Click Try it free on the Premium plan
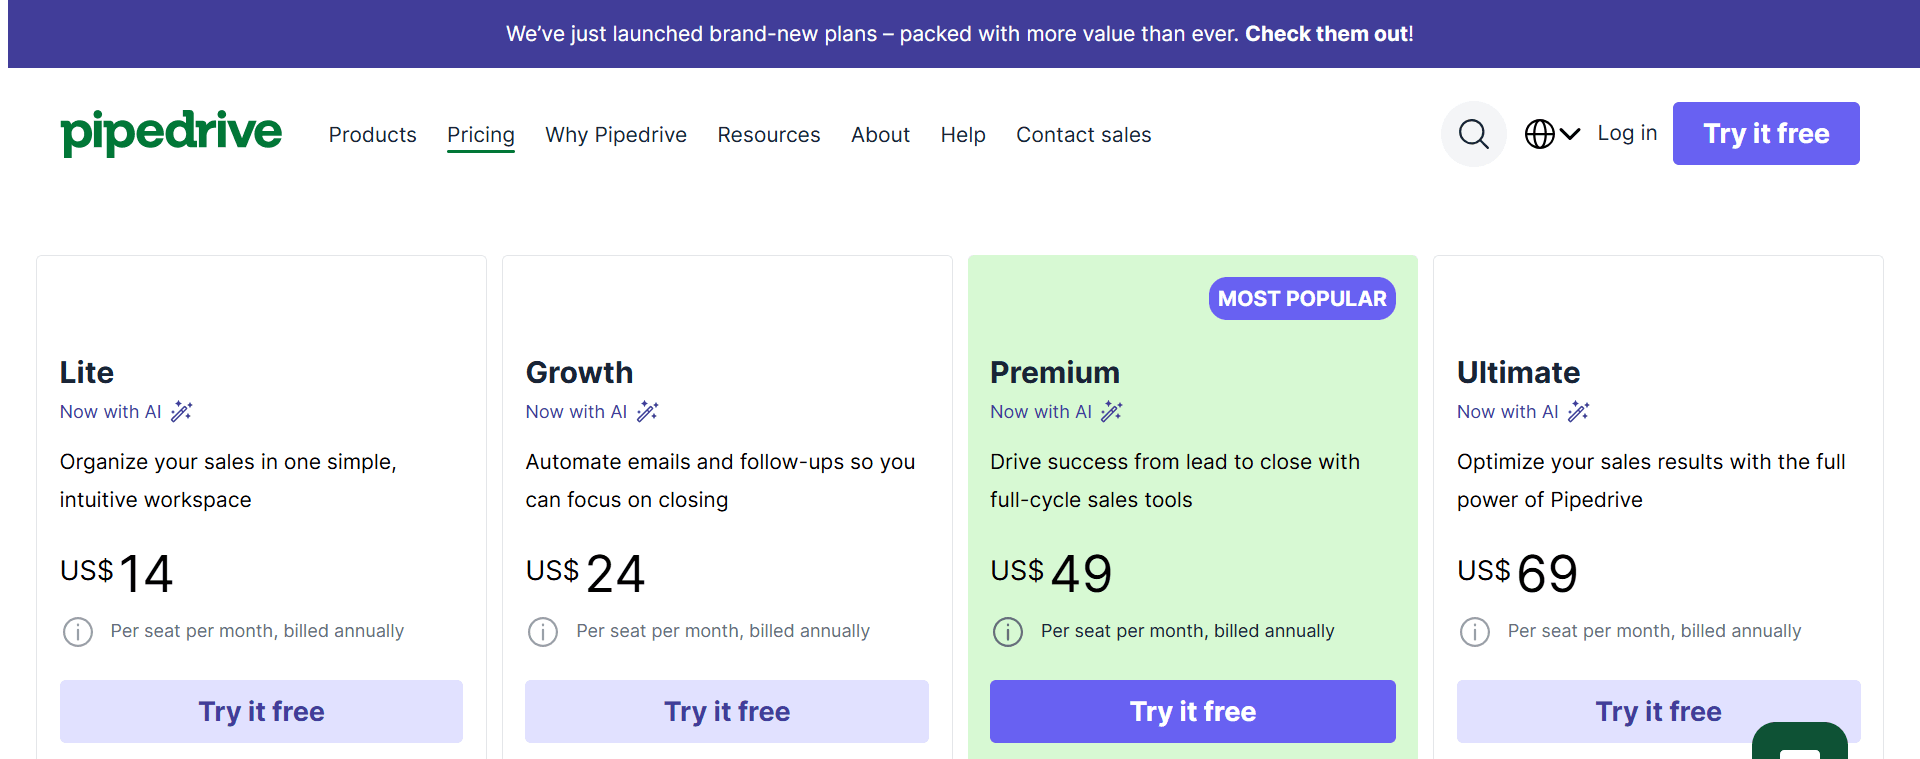Screen dimensions: 1920x759 point(1192,711)
